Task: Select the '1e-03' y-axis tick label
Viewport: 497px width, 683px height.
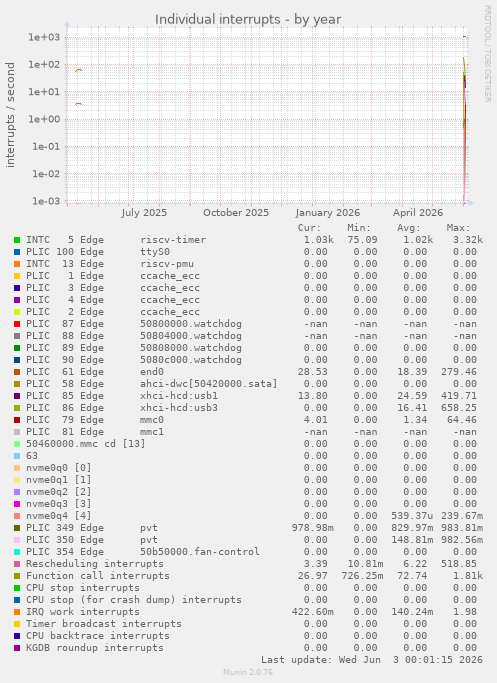Action: (x=45, y=201)
